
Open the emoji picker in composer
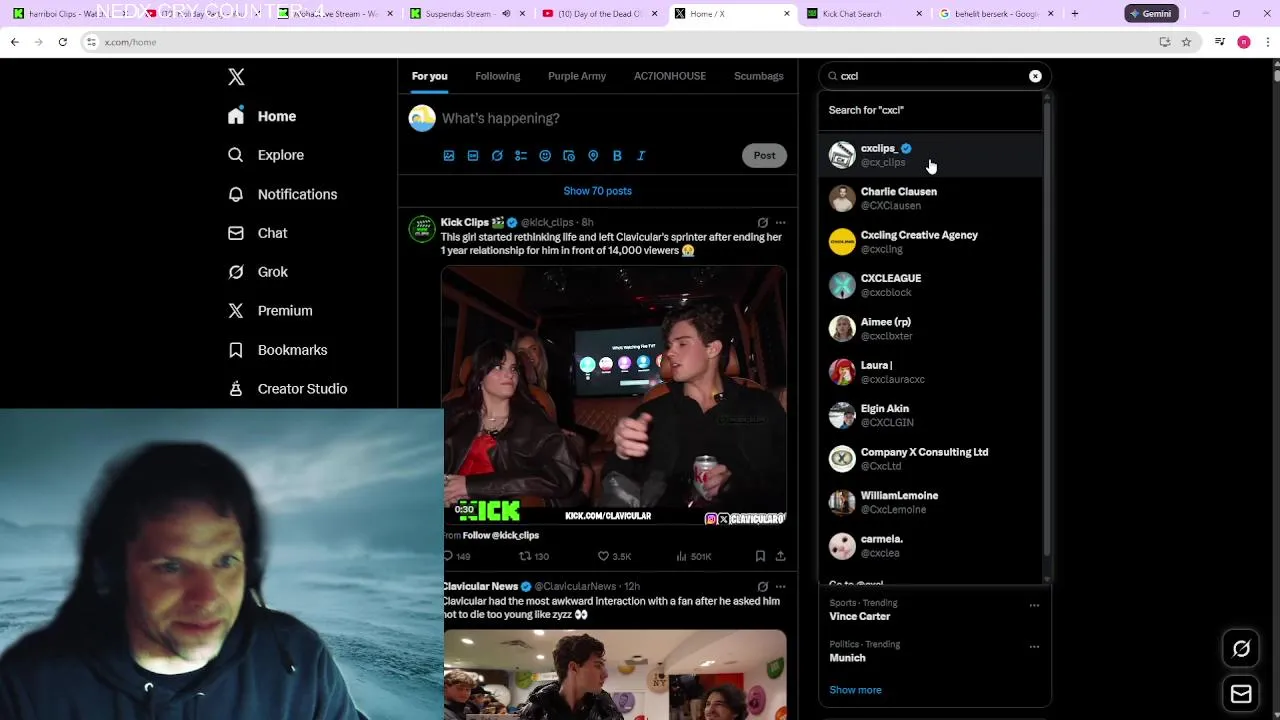545,156
